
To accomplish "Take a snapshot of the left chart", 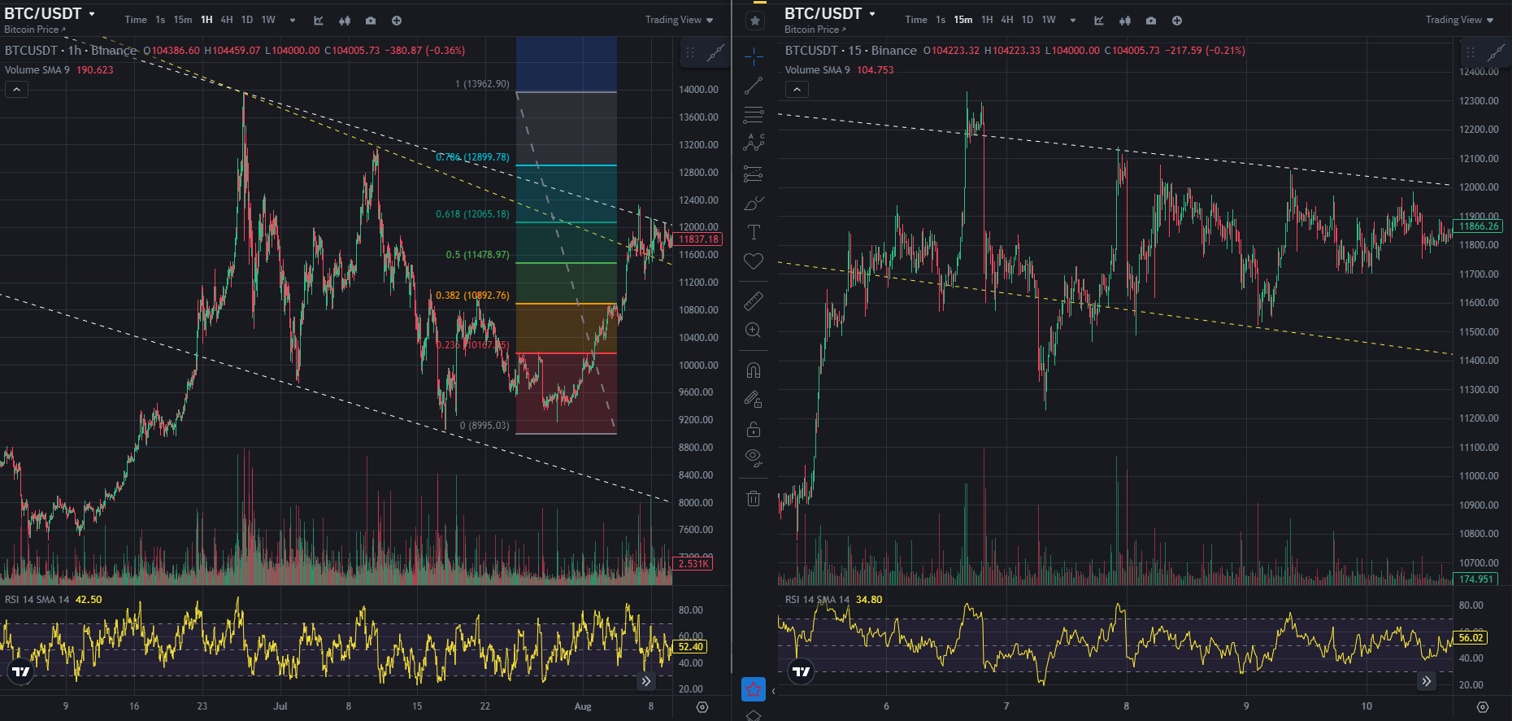I will click(371, 20).
